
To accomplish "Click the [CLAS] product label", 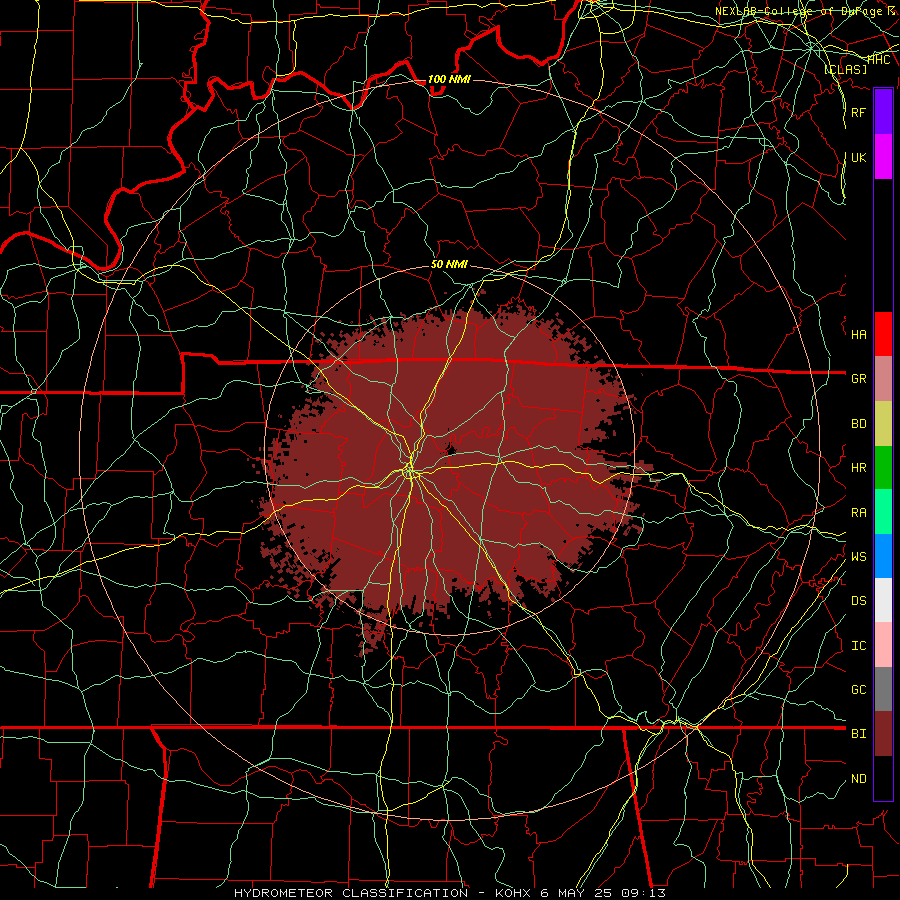I will [845, 69].
